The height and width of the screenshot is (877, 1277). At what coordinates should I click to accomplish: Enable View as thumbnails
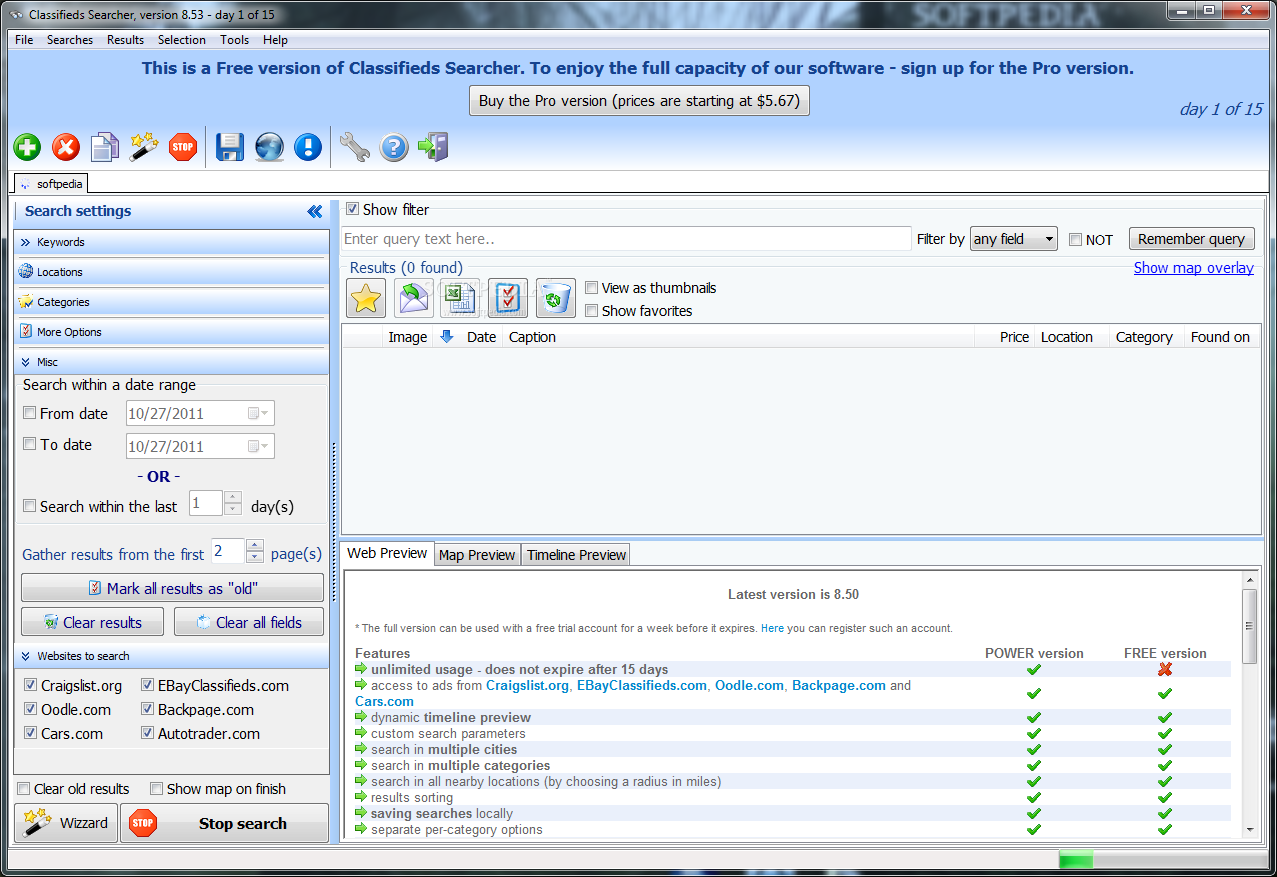(592, 288)
